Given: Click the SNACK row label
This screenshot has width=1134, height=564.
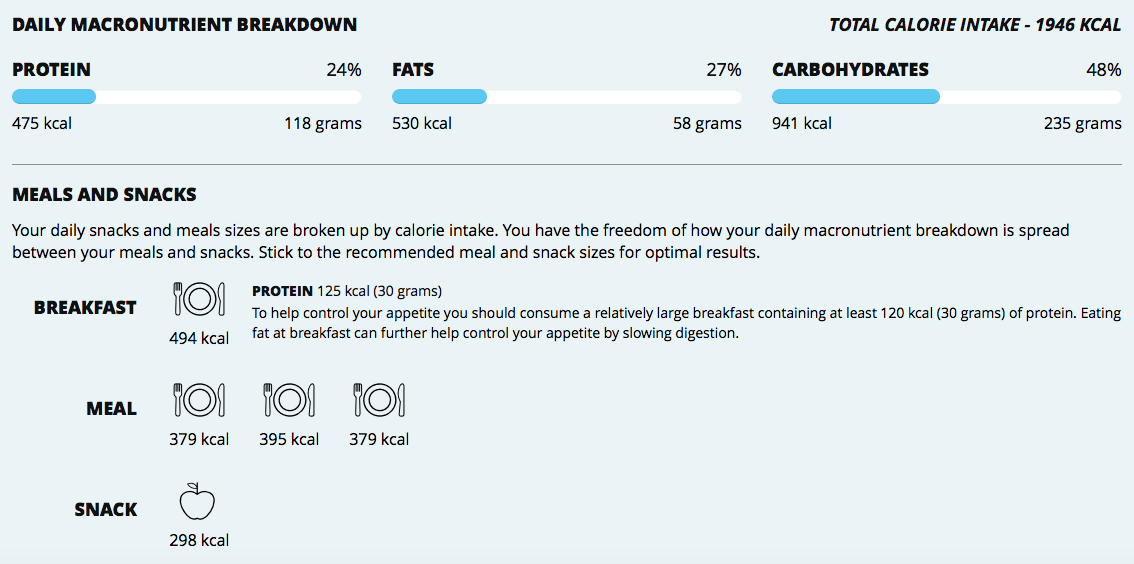Looking at the screenshot, I should (x=105, y=510).
